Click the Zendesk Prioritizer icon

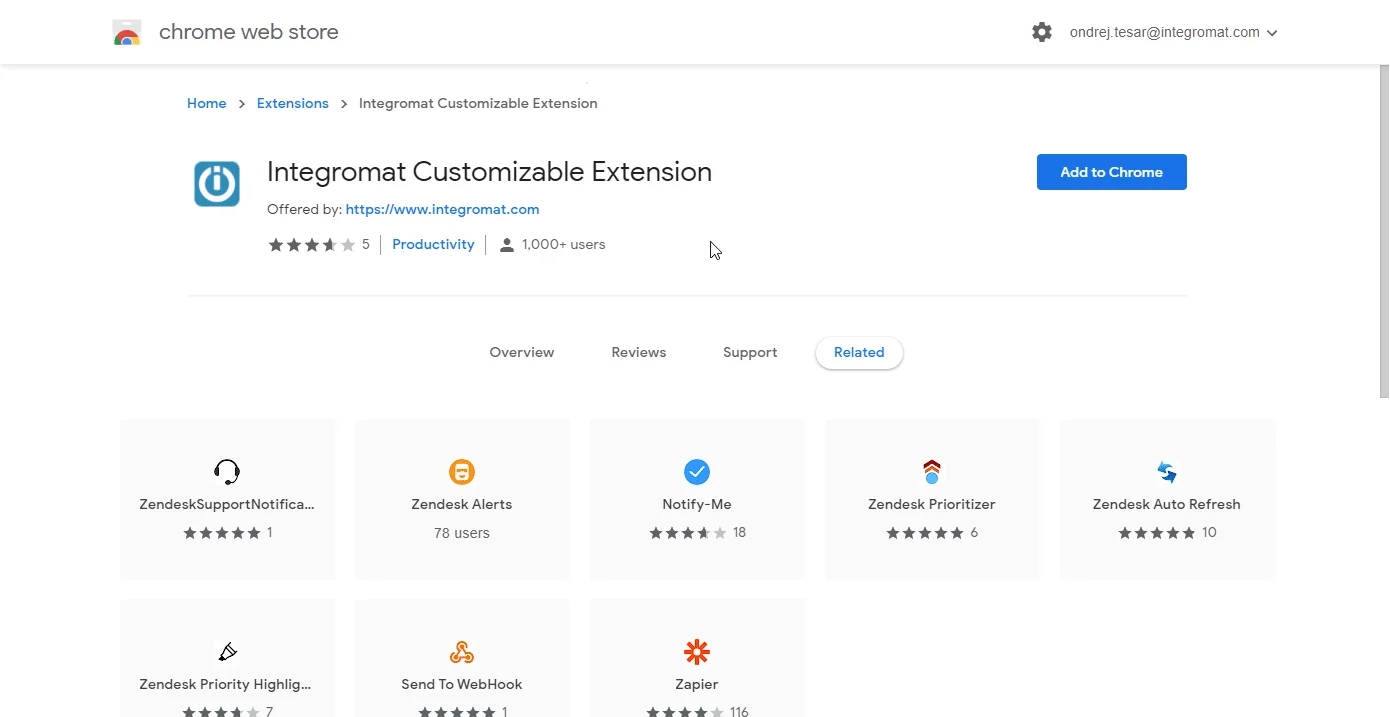pos(932,471)
